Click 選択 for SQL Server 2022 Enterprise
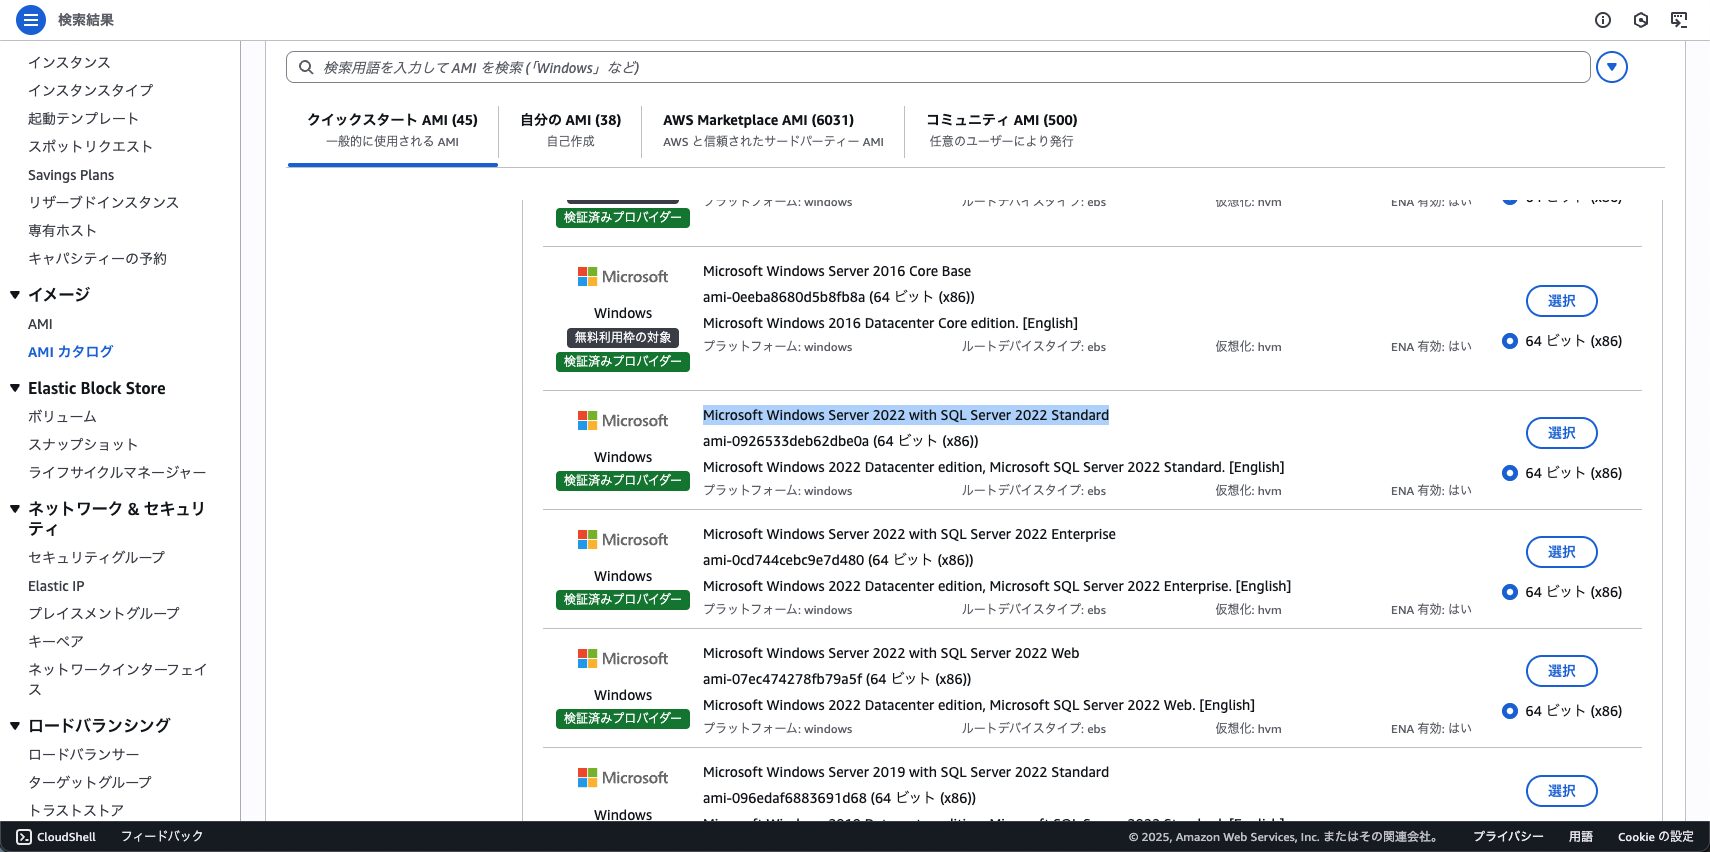This screenshot has height=852, width=1710. pyautogui.click(x=1561, y=552)
